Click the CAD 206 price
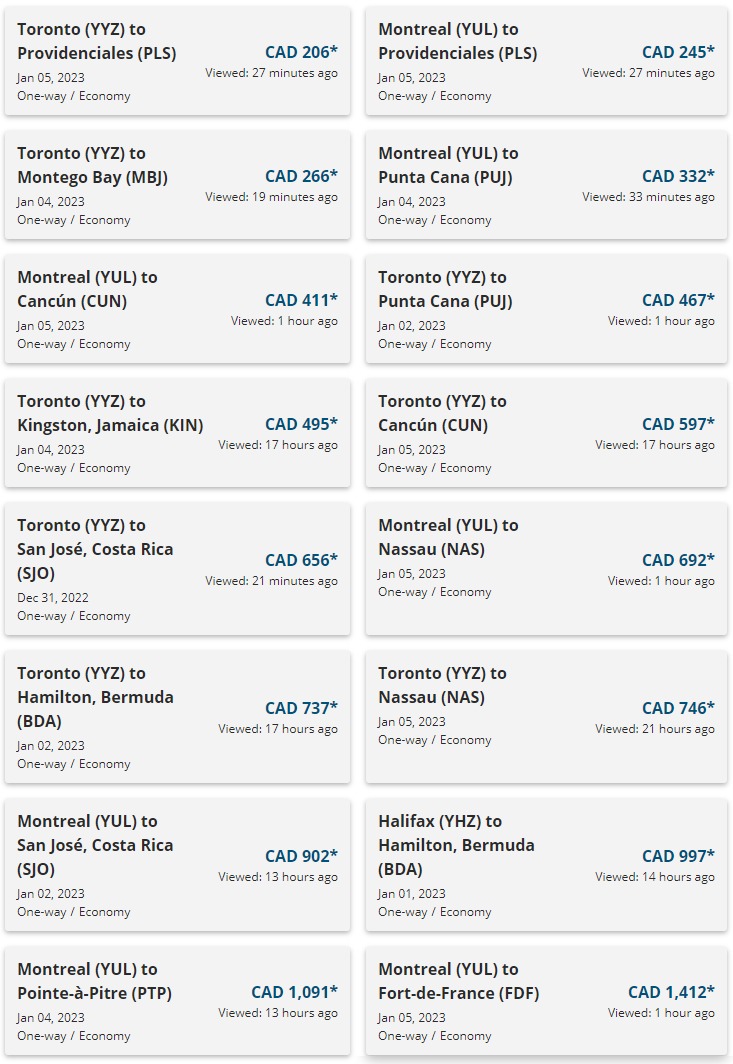 point(301,52)
